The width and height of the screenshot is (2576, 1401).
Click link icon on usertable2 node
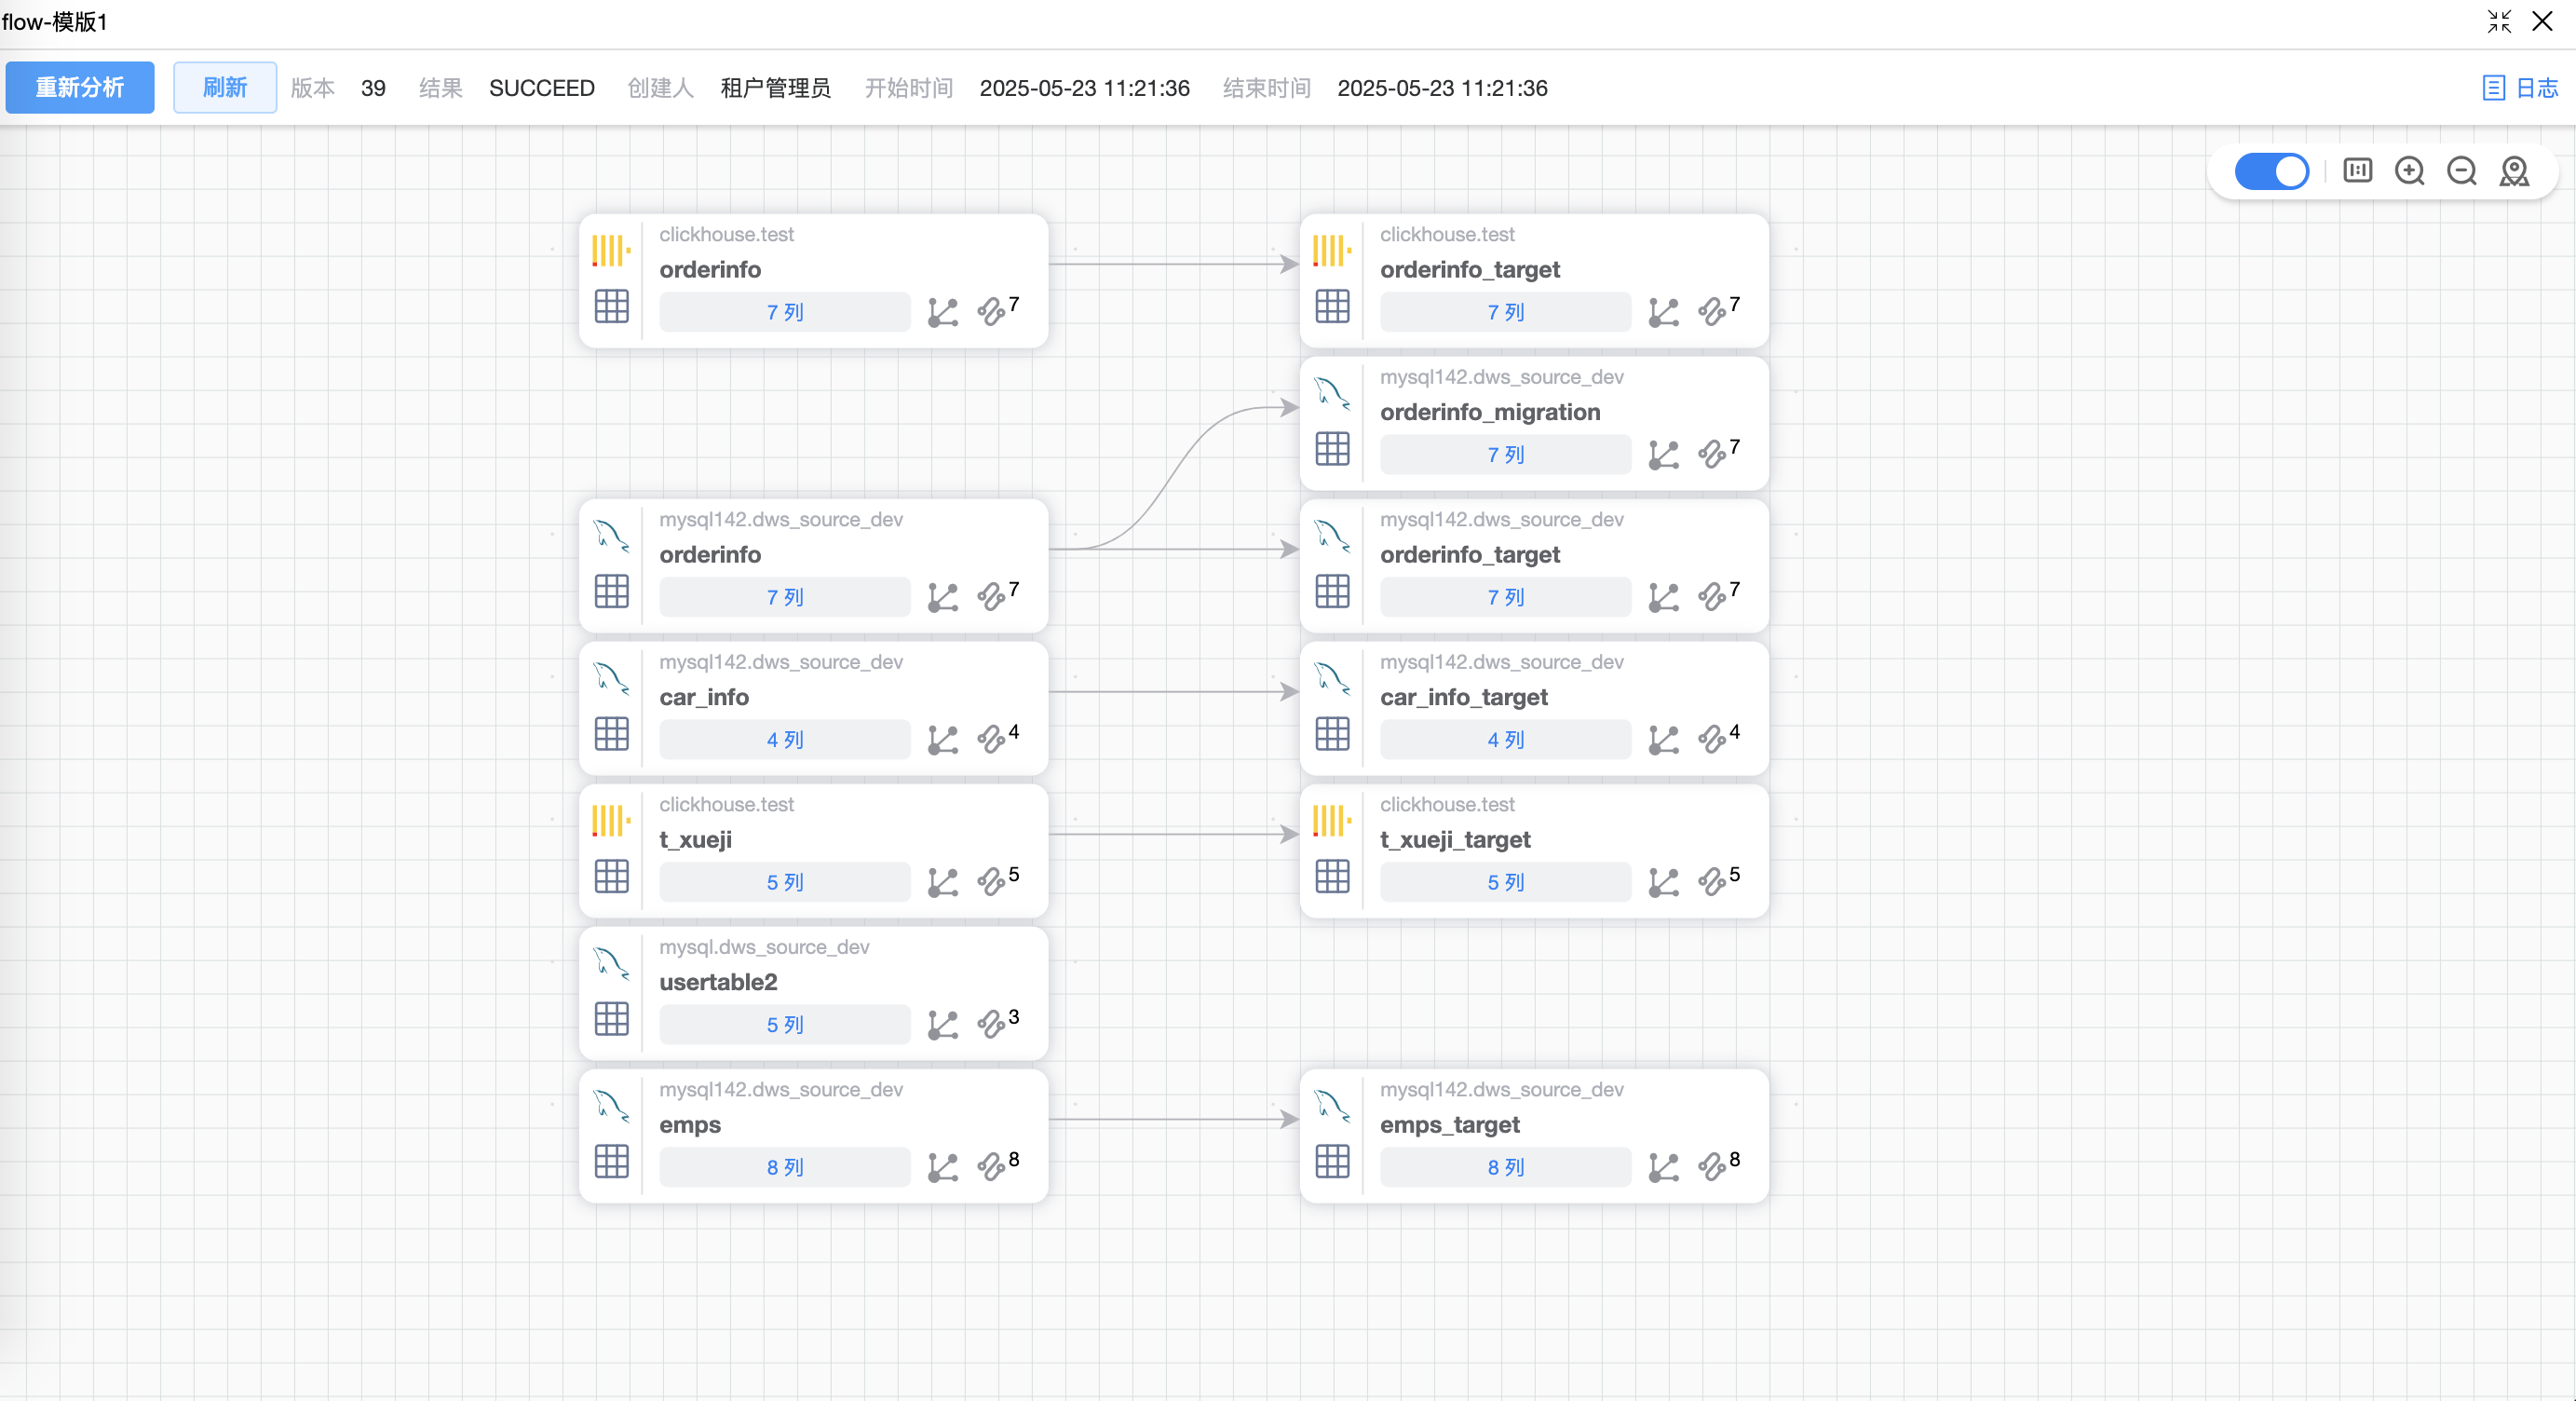tap(991, 1025)
